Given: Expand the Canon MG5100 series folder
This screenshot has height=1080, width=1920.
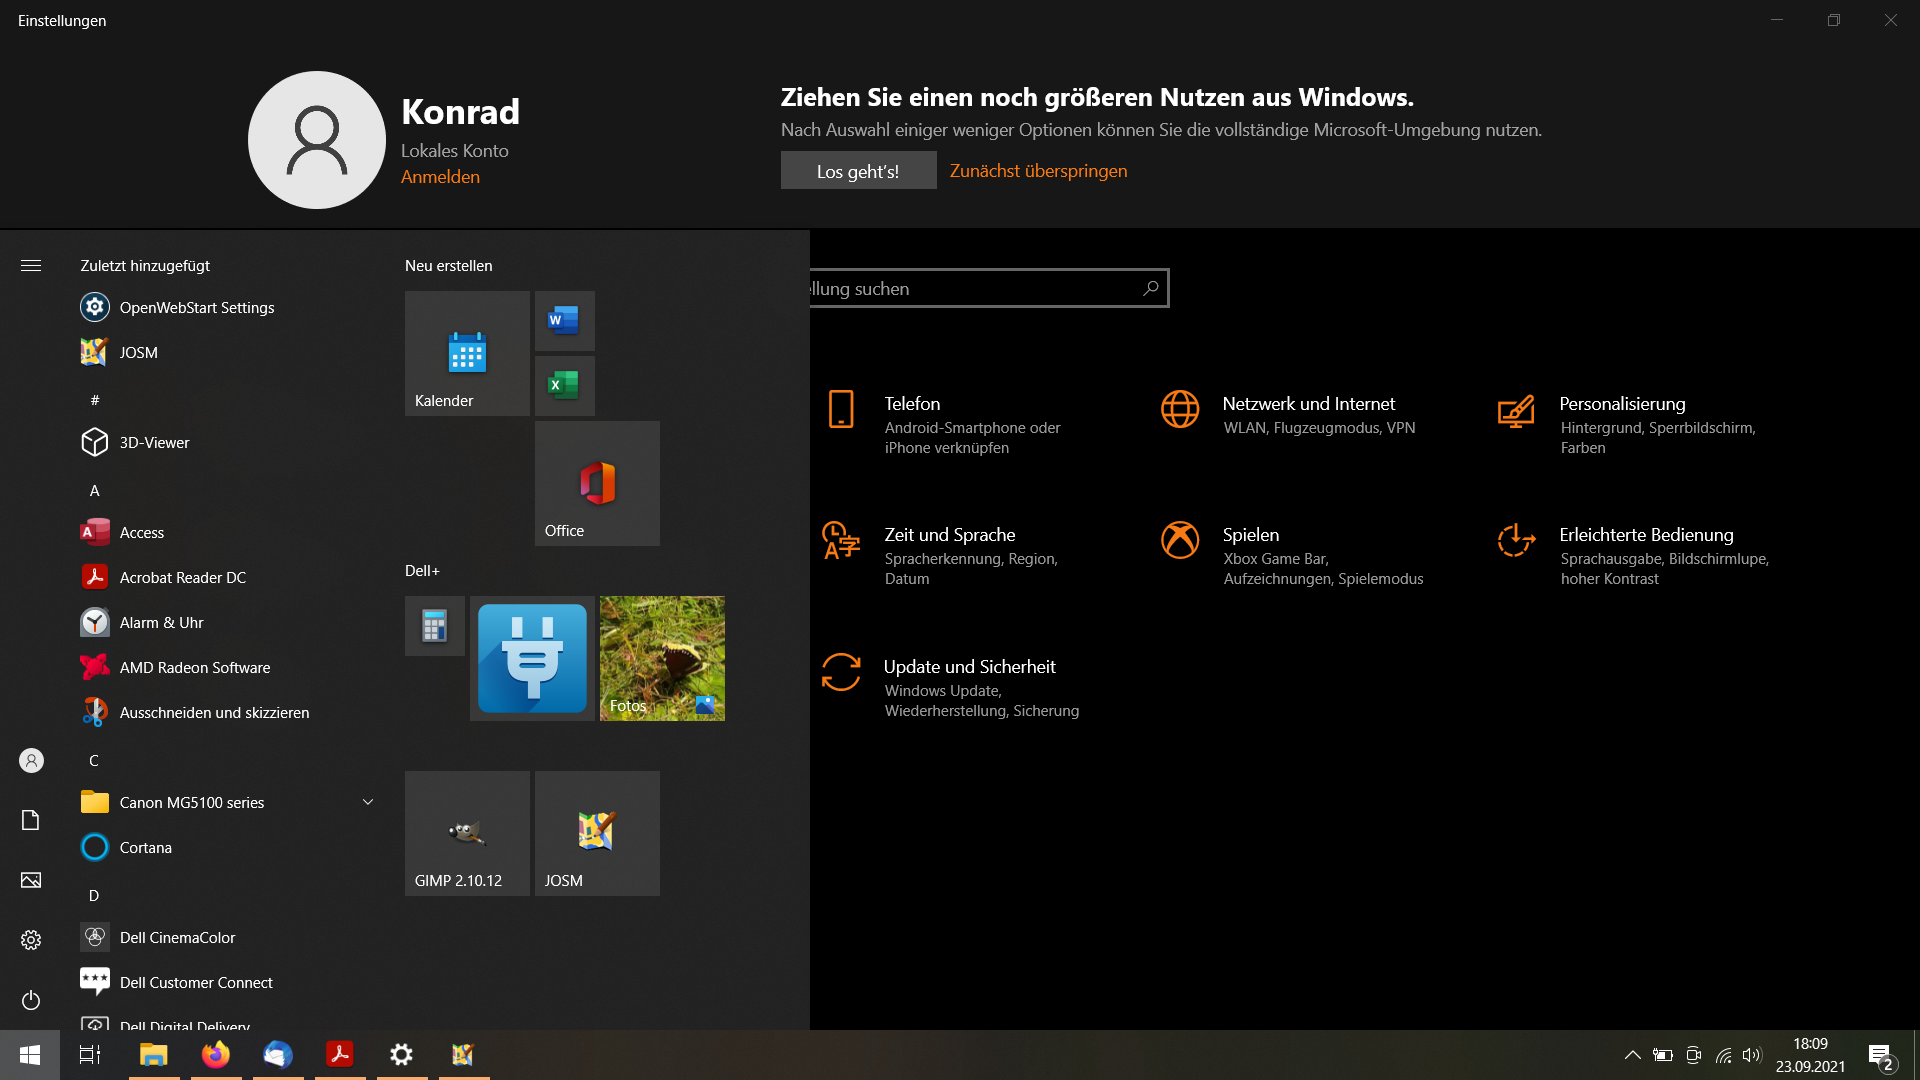Looking at the screenshot, I should 367,802.
